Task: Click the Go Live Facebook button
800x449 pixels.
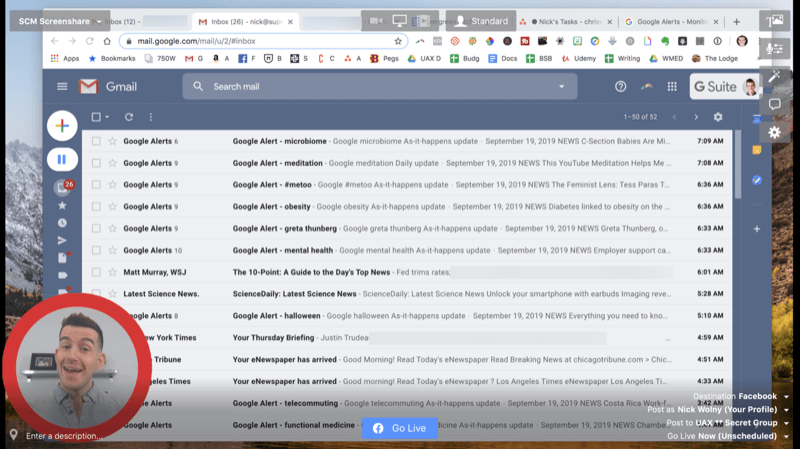Action: 400,428
